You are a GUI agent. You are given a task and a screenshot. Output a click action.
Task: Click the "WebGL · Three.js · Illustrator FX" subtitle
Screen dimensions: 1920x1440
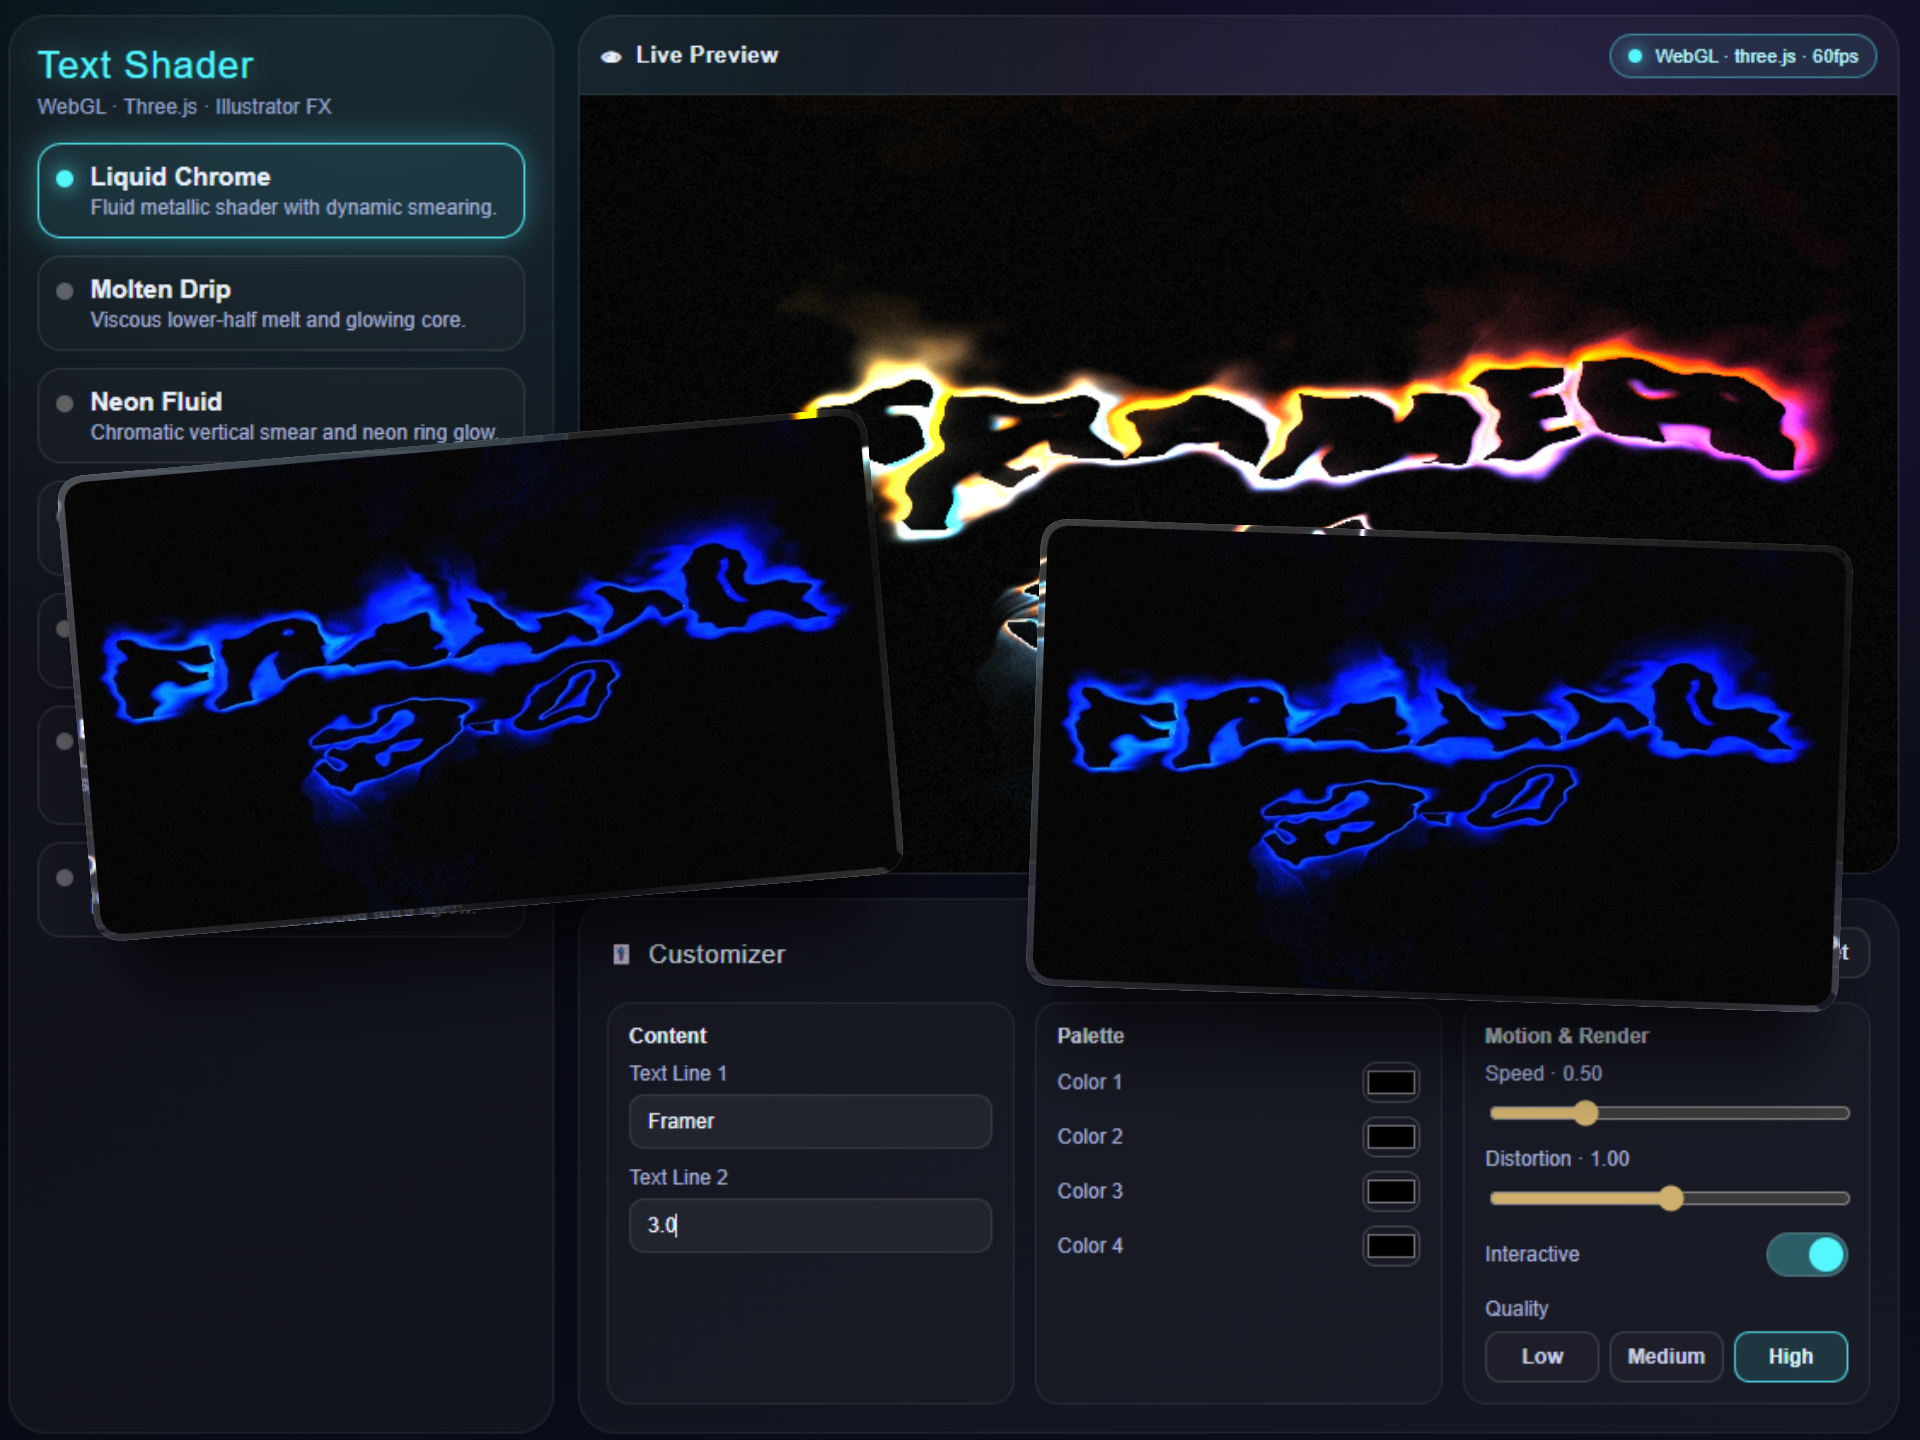[x=184, y=106]
